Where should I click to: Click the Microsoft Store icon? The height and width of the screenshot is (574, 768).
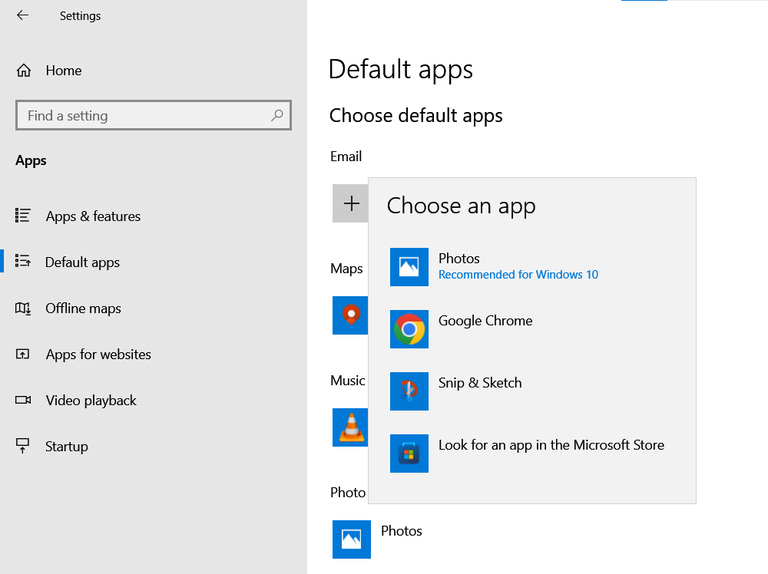pos(409,453)
